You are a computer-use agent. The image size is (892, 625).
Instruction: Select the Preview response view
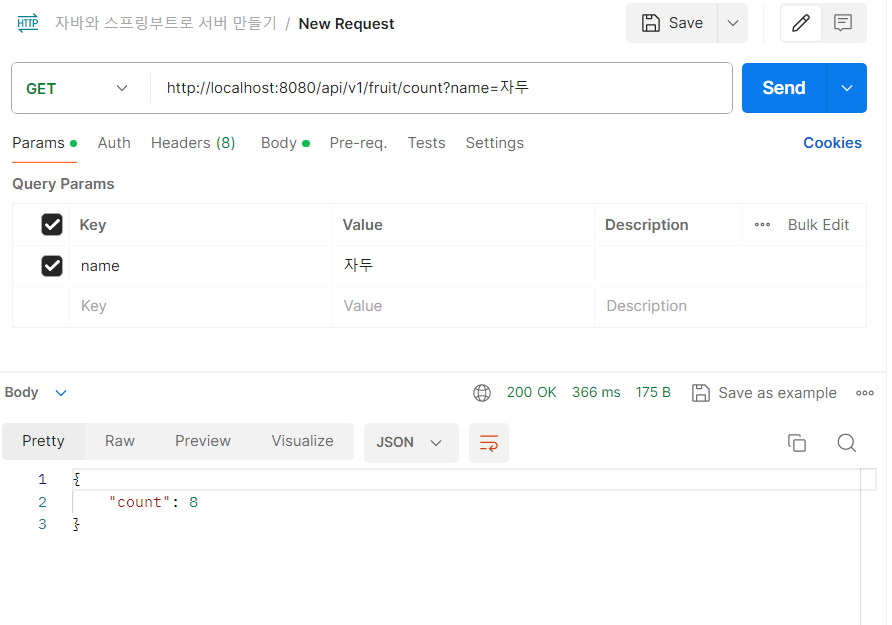tap(203, 441)
